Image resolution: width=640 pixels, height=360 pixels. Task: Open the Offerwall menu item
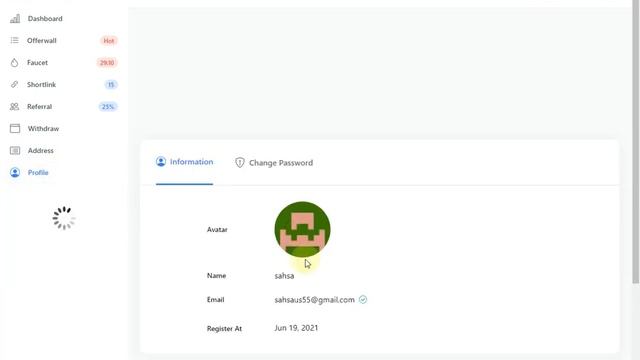[x=42, y=40]
